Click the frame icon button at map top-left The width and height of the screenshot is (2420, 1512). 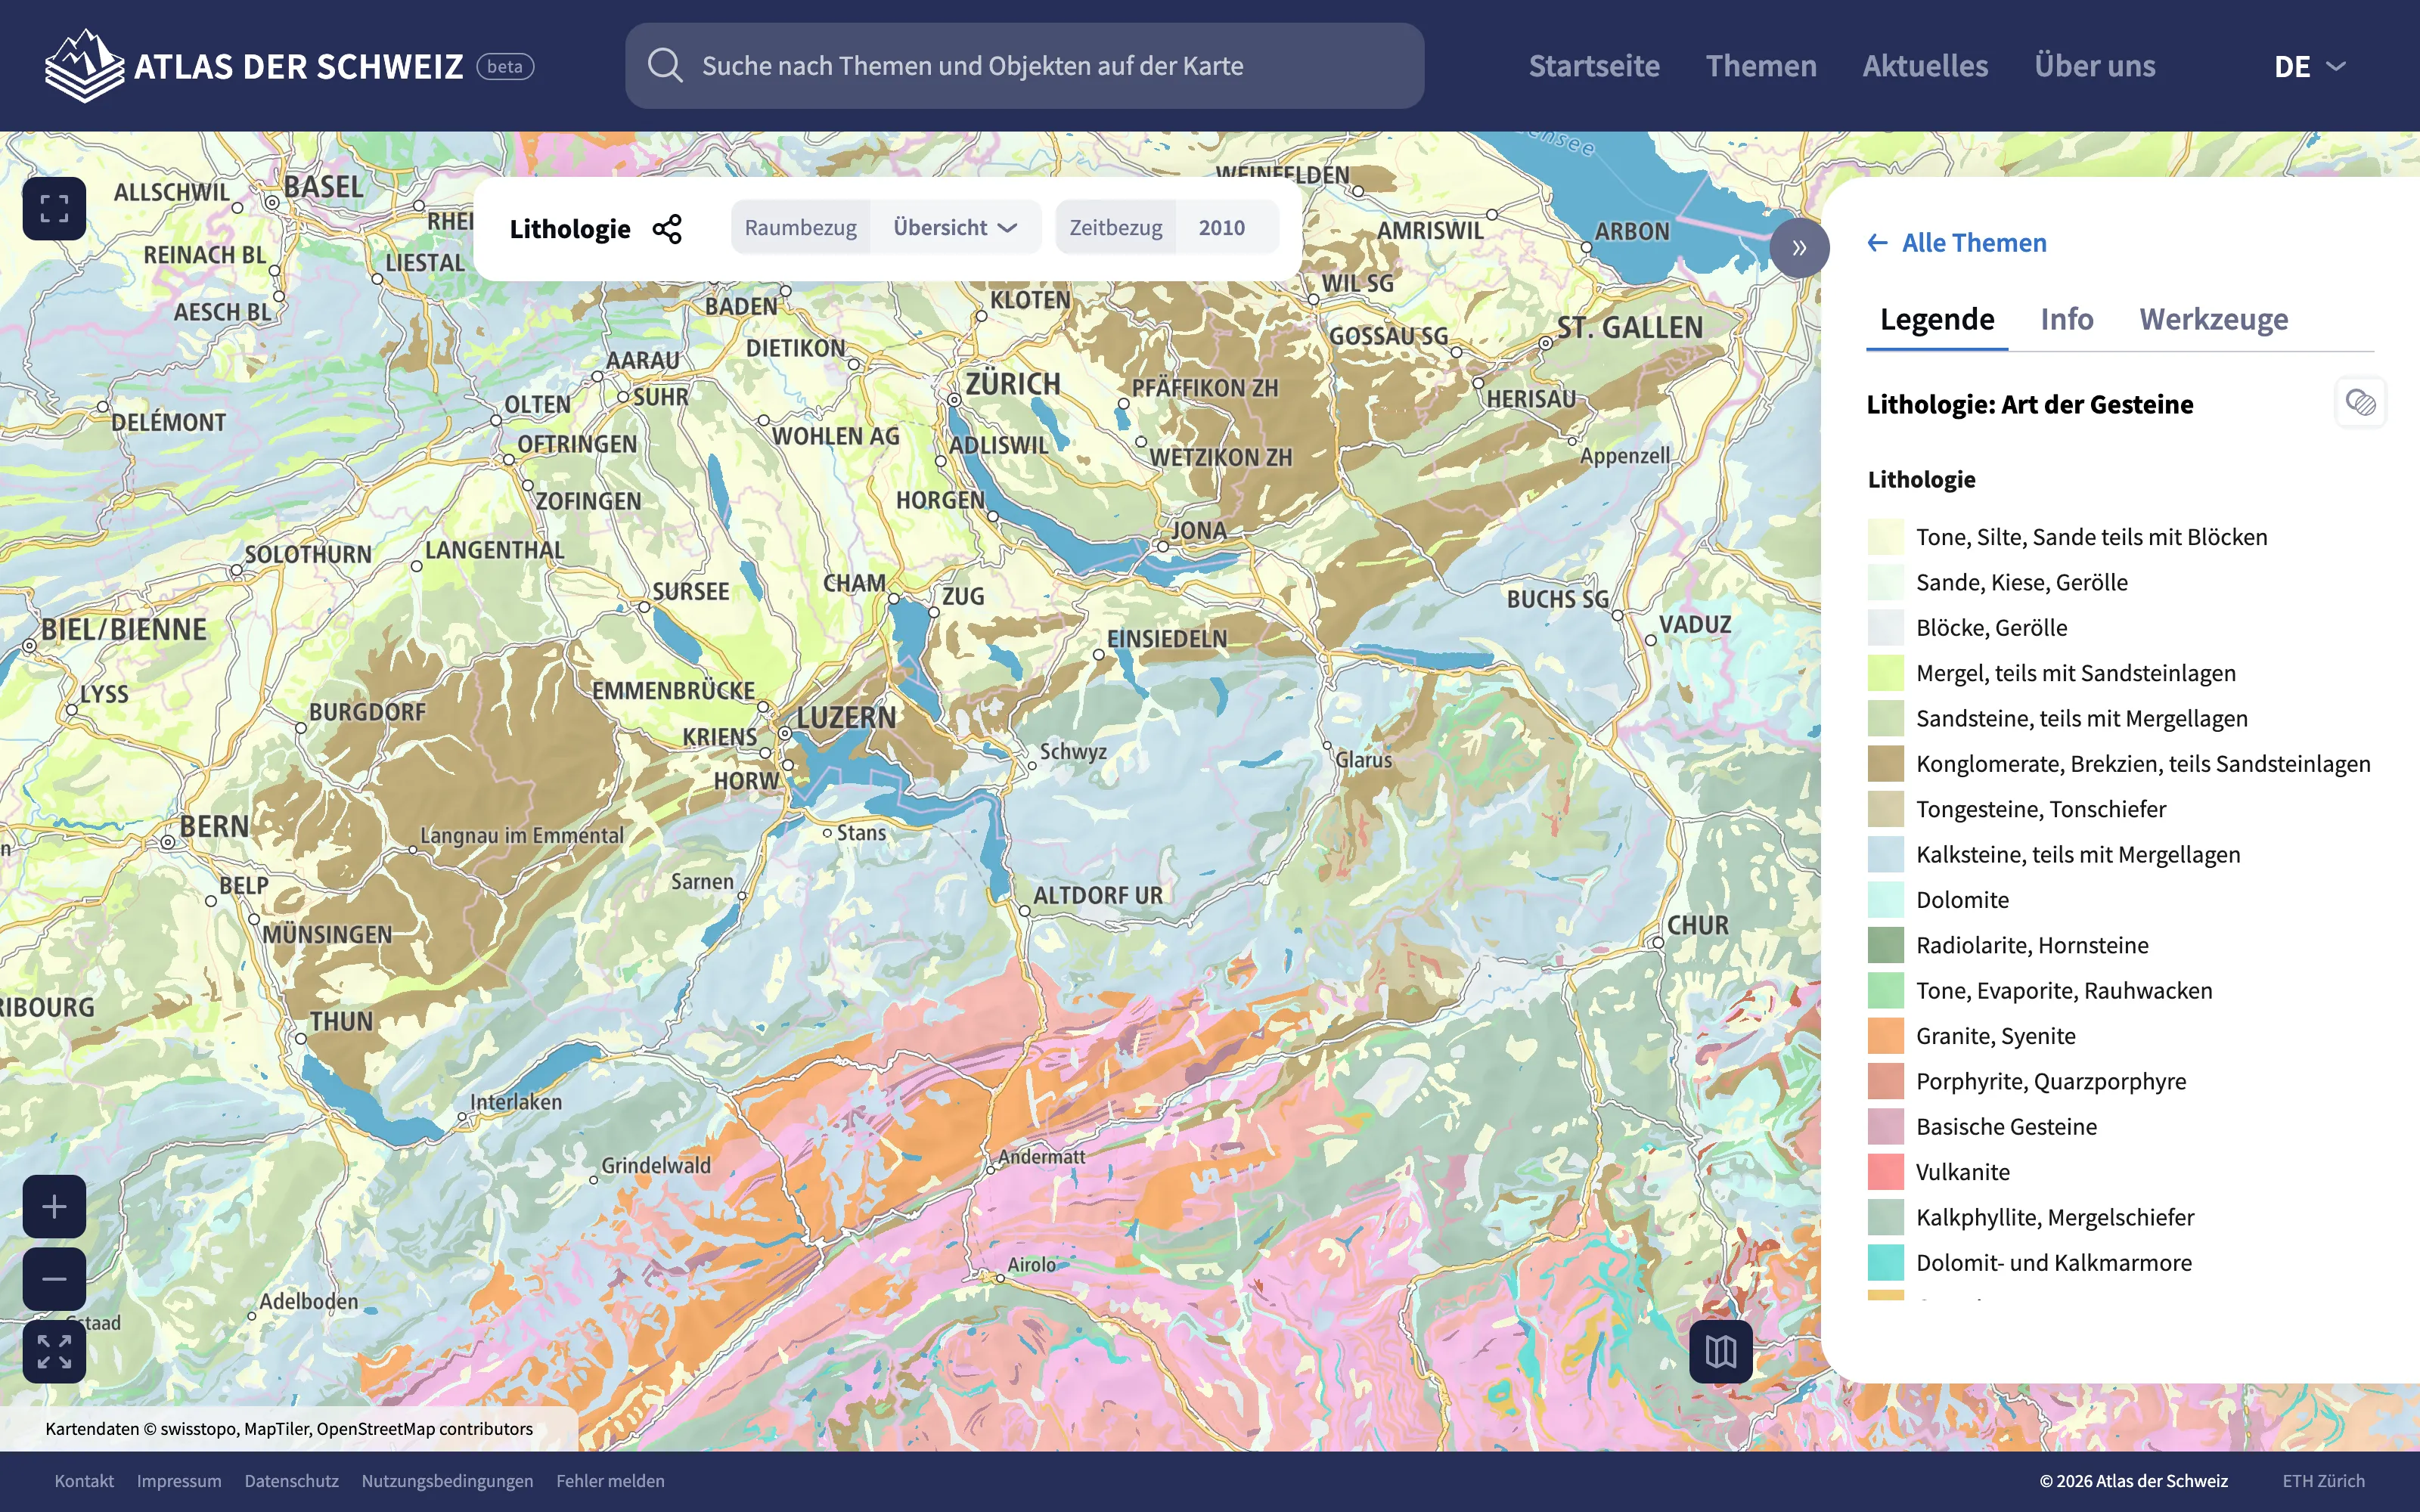54,208
